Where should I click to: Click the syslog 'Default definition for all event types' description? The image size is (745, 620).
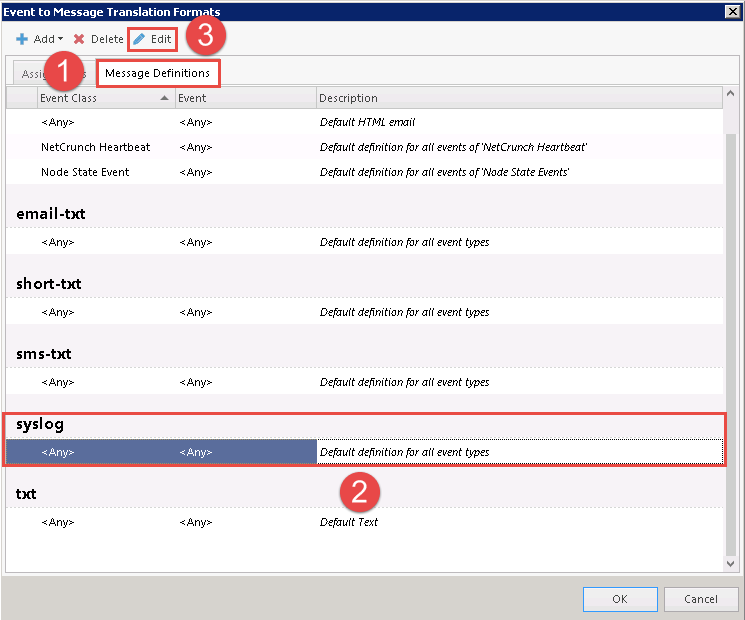(404, 452)
